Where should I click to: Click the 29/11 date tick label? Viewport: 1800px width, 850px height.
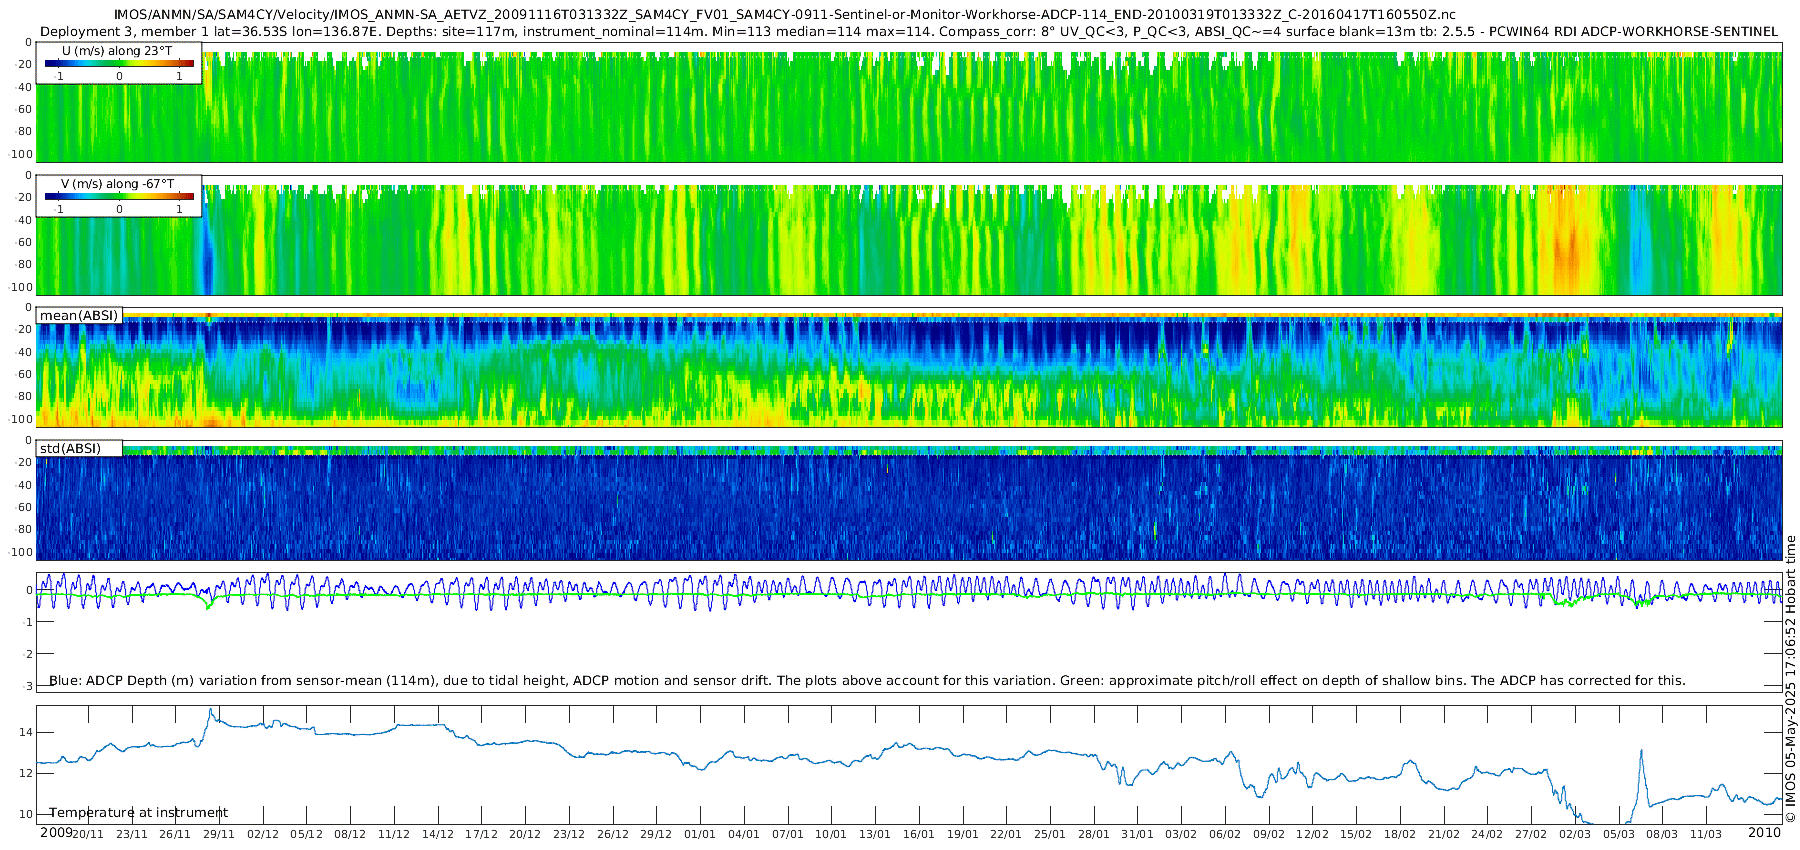(x=219, y=834)
